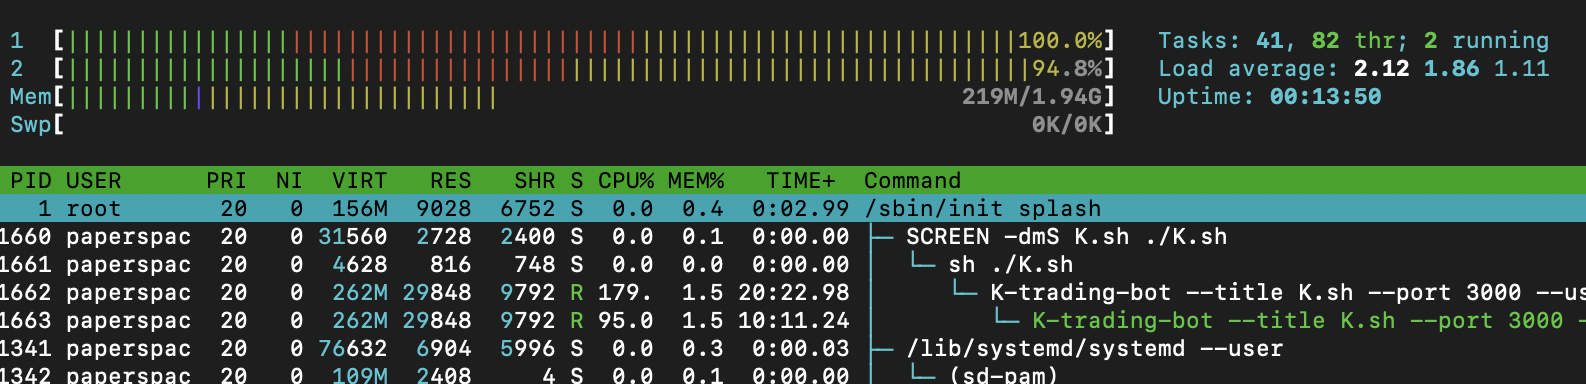Click the Command column header
The image size is (1586, 384).
912,181
